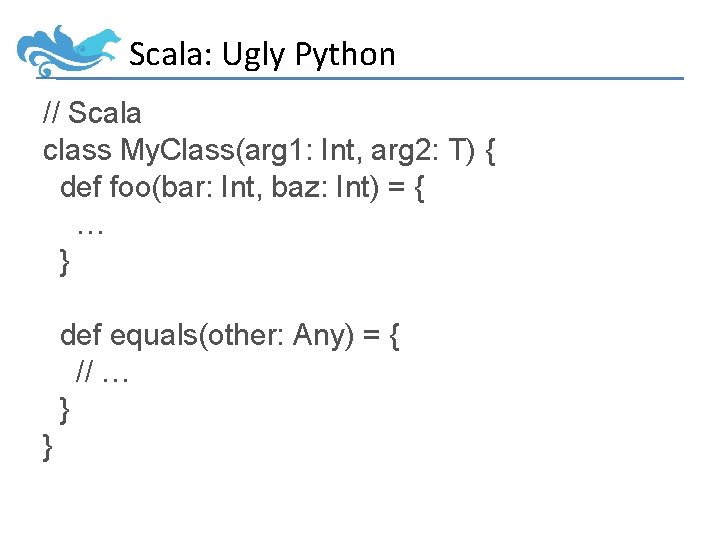Click the opening brace after "arg2: T)"
Viewport: 720px width, 540px height.
pyautogui.click(x=490, y=151)
